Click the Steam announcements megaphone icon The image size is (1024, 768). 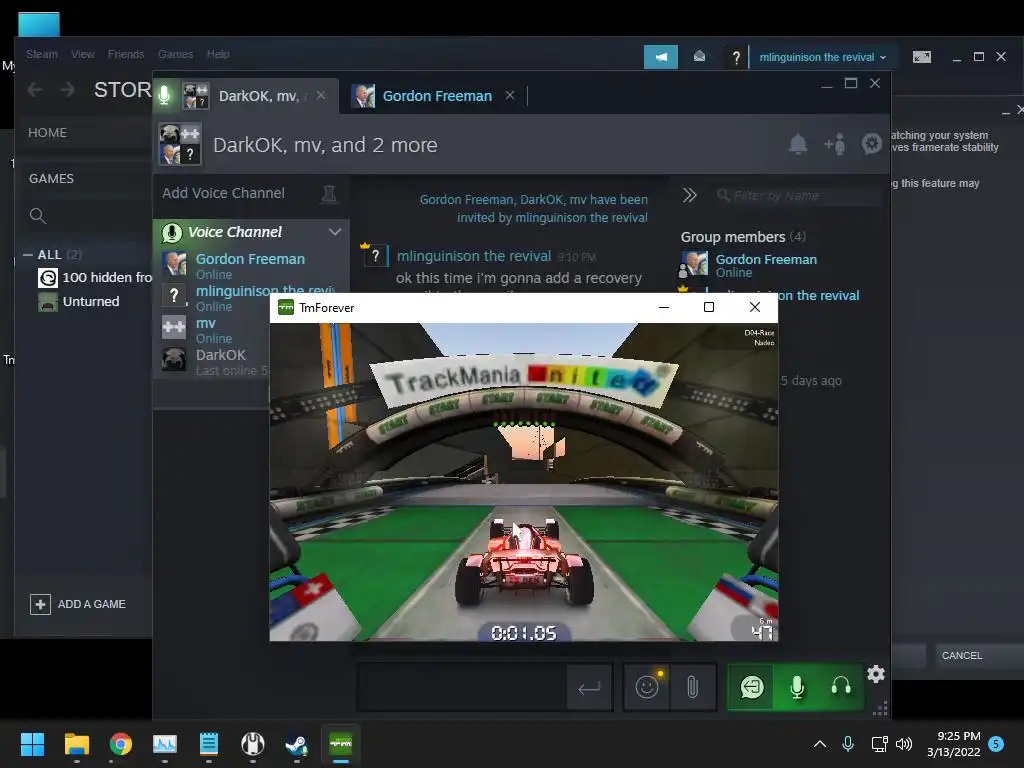coord(661,57)
